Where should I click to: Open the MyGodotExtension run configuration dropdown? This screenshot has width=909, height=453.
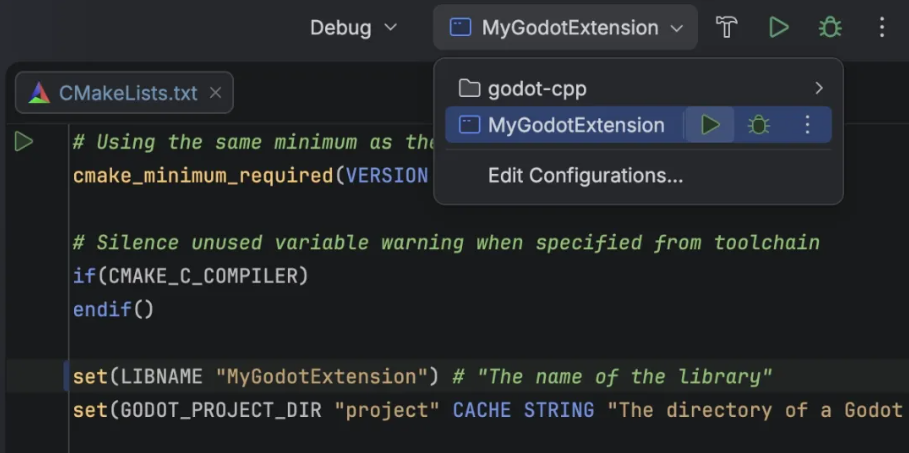565,28
